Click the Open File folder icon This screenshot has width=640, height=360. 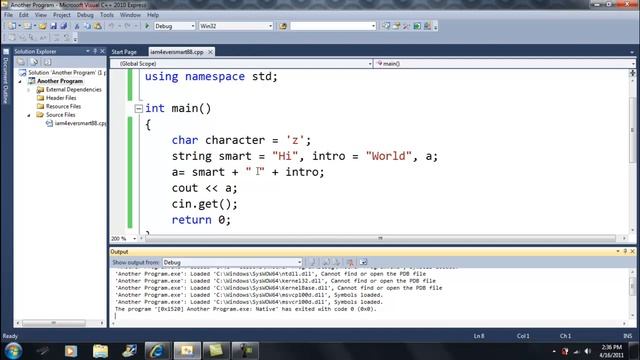click(42, 26)
